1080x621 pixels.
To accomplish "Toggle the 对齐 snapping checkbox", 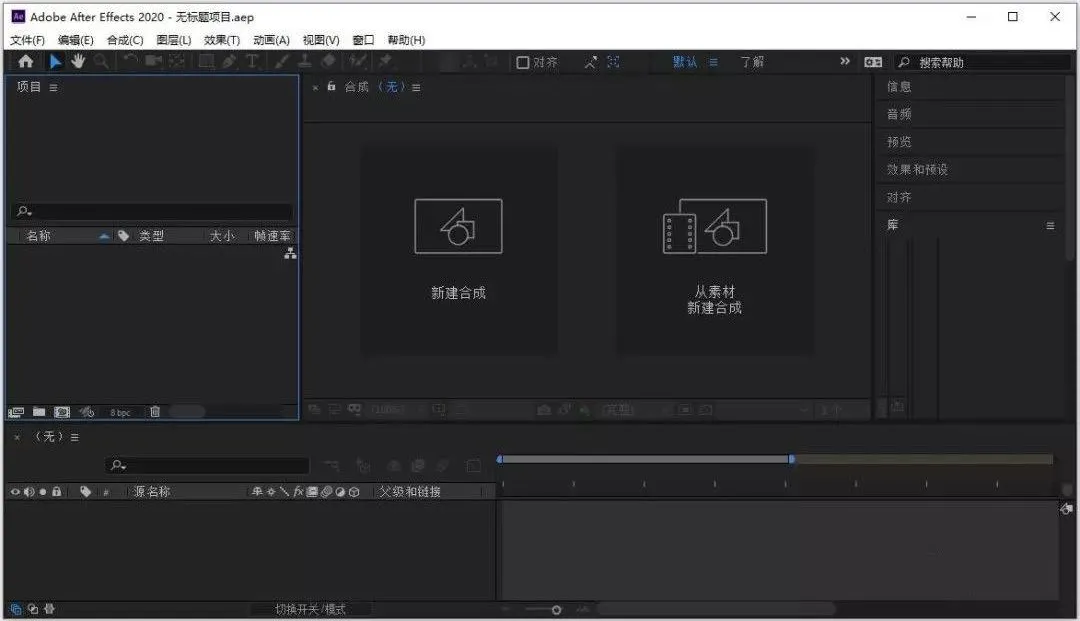I will [x=523, y=63].
